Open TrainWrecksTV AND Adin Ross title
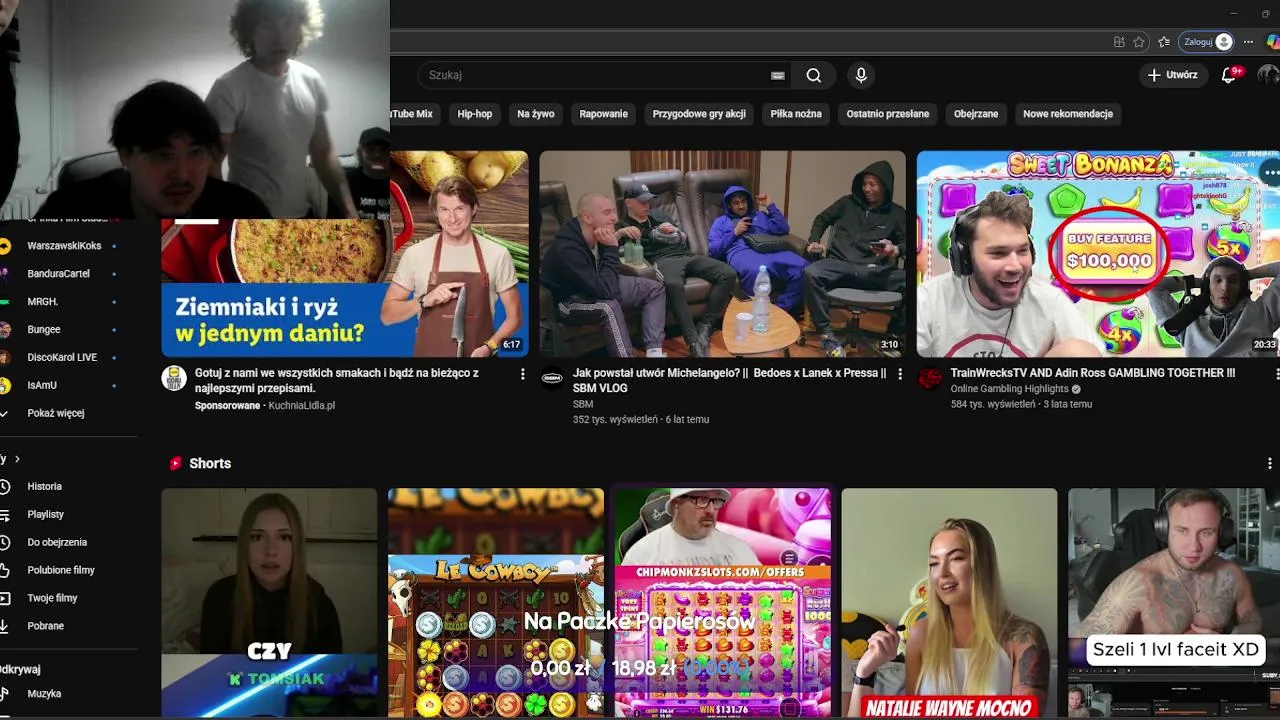 [1093, 373]
